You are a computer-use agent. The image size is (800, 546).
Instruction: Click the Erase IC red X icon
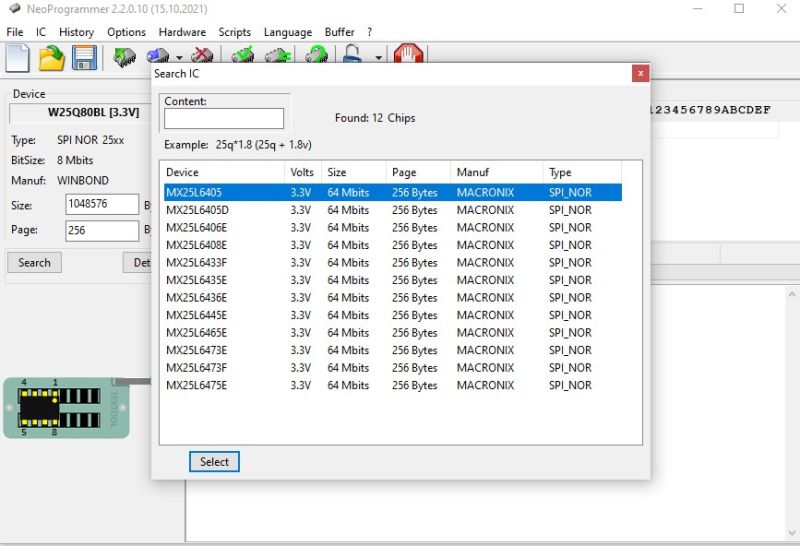(202, 56)
